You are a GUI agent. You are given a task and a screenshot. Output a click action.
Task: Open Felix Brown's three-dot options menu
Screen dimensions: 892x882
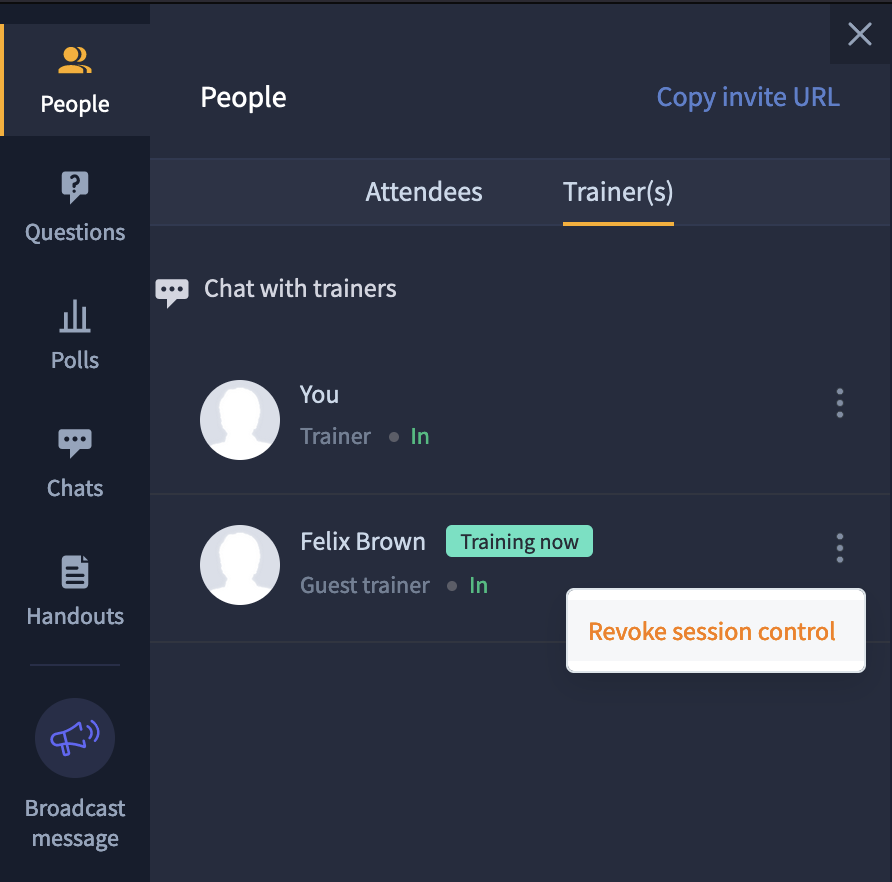[x=840, y=549]
